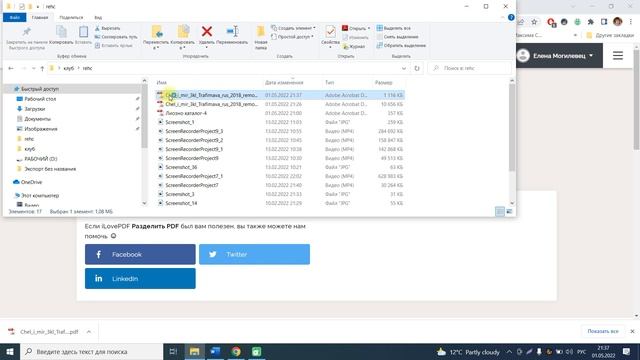The image size is (640, 360).
Task: Click the Windows taskbar search box
Action: click(x=91, y=351)
